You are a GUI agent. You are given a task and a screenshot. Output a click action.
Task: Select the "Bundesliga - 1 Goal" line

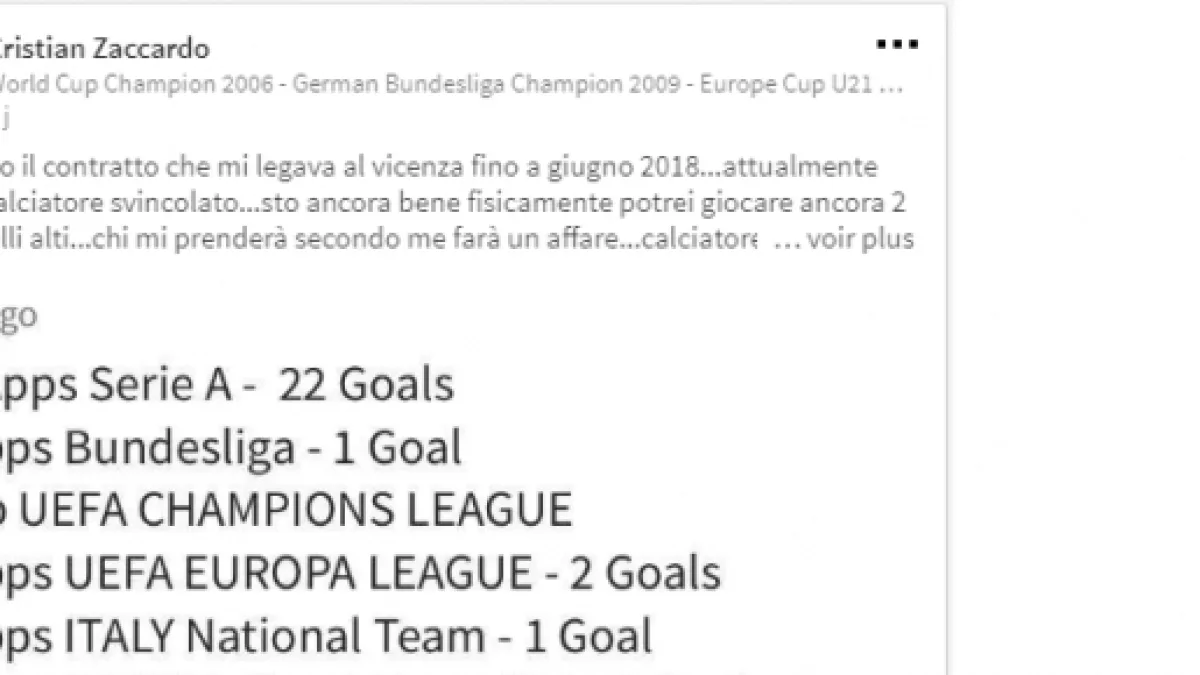click(230, 448)
